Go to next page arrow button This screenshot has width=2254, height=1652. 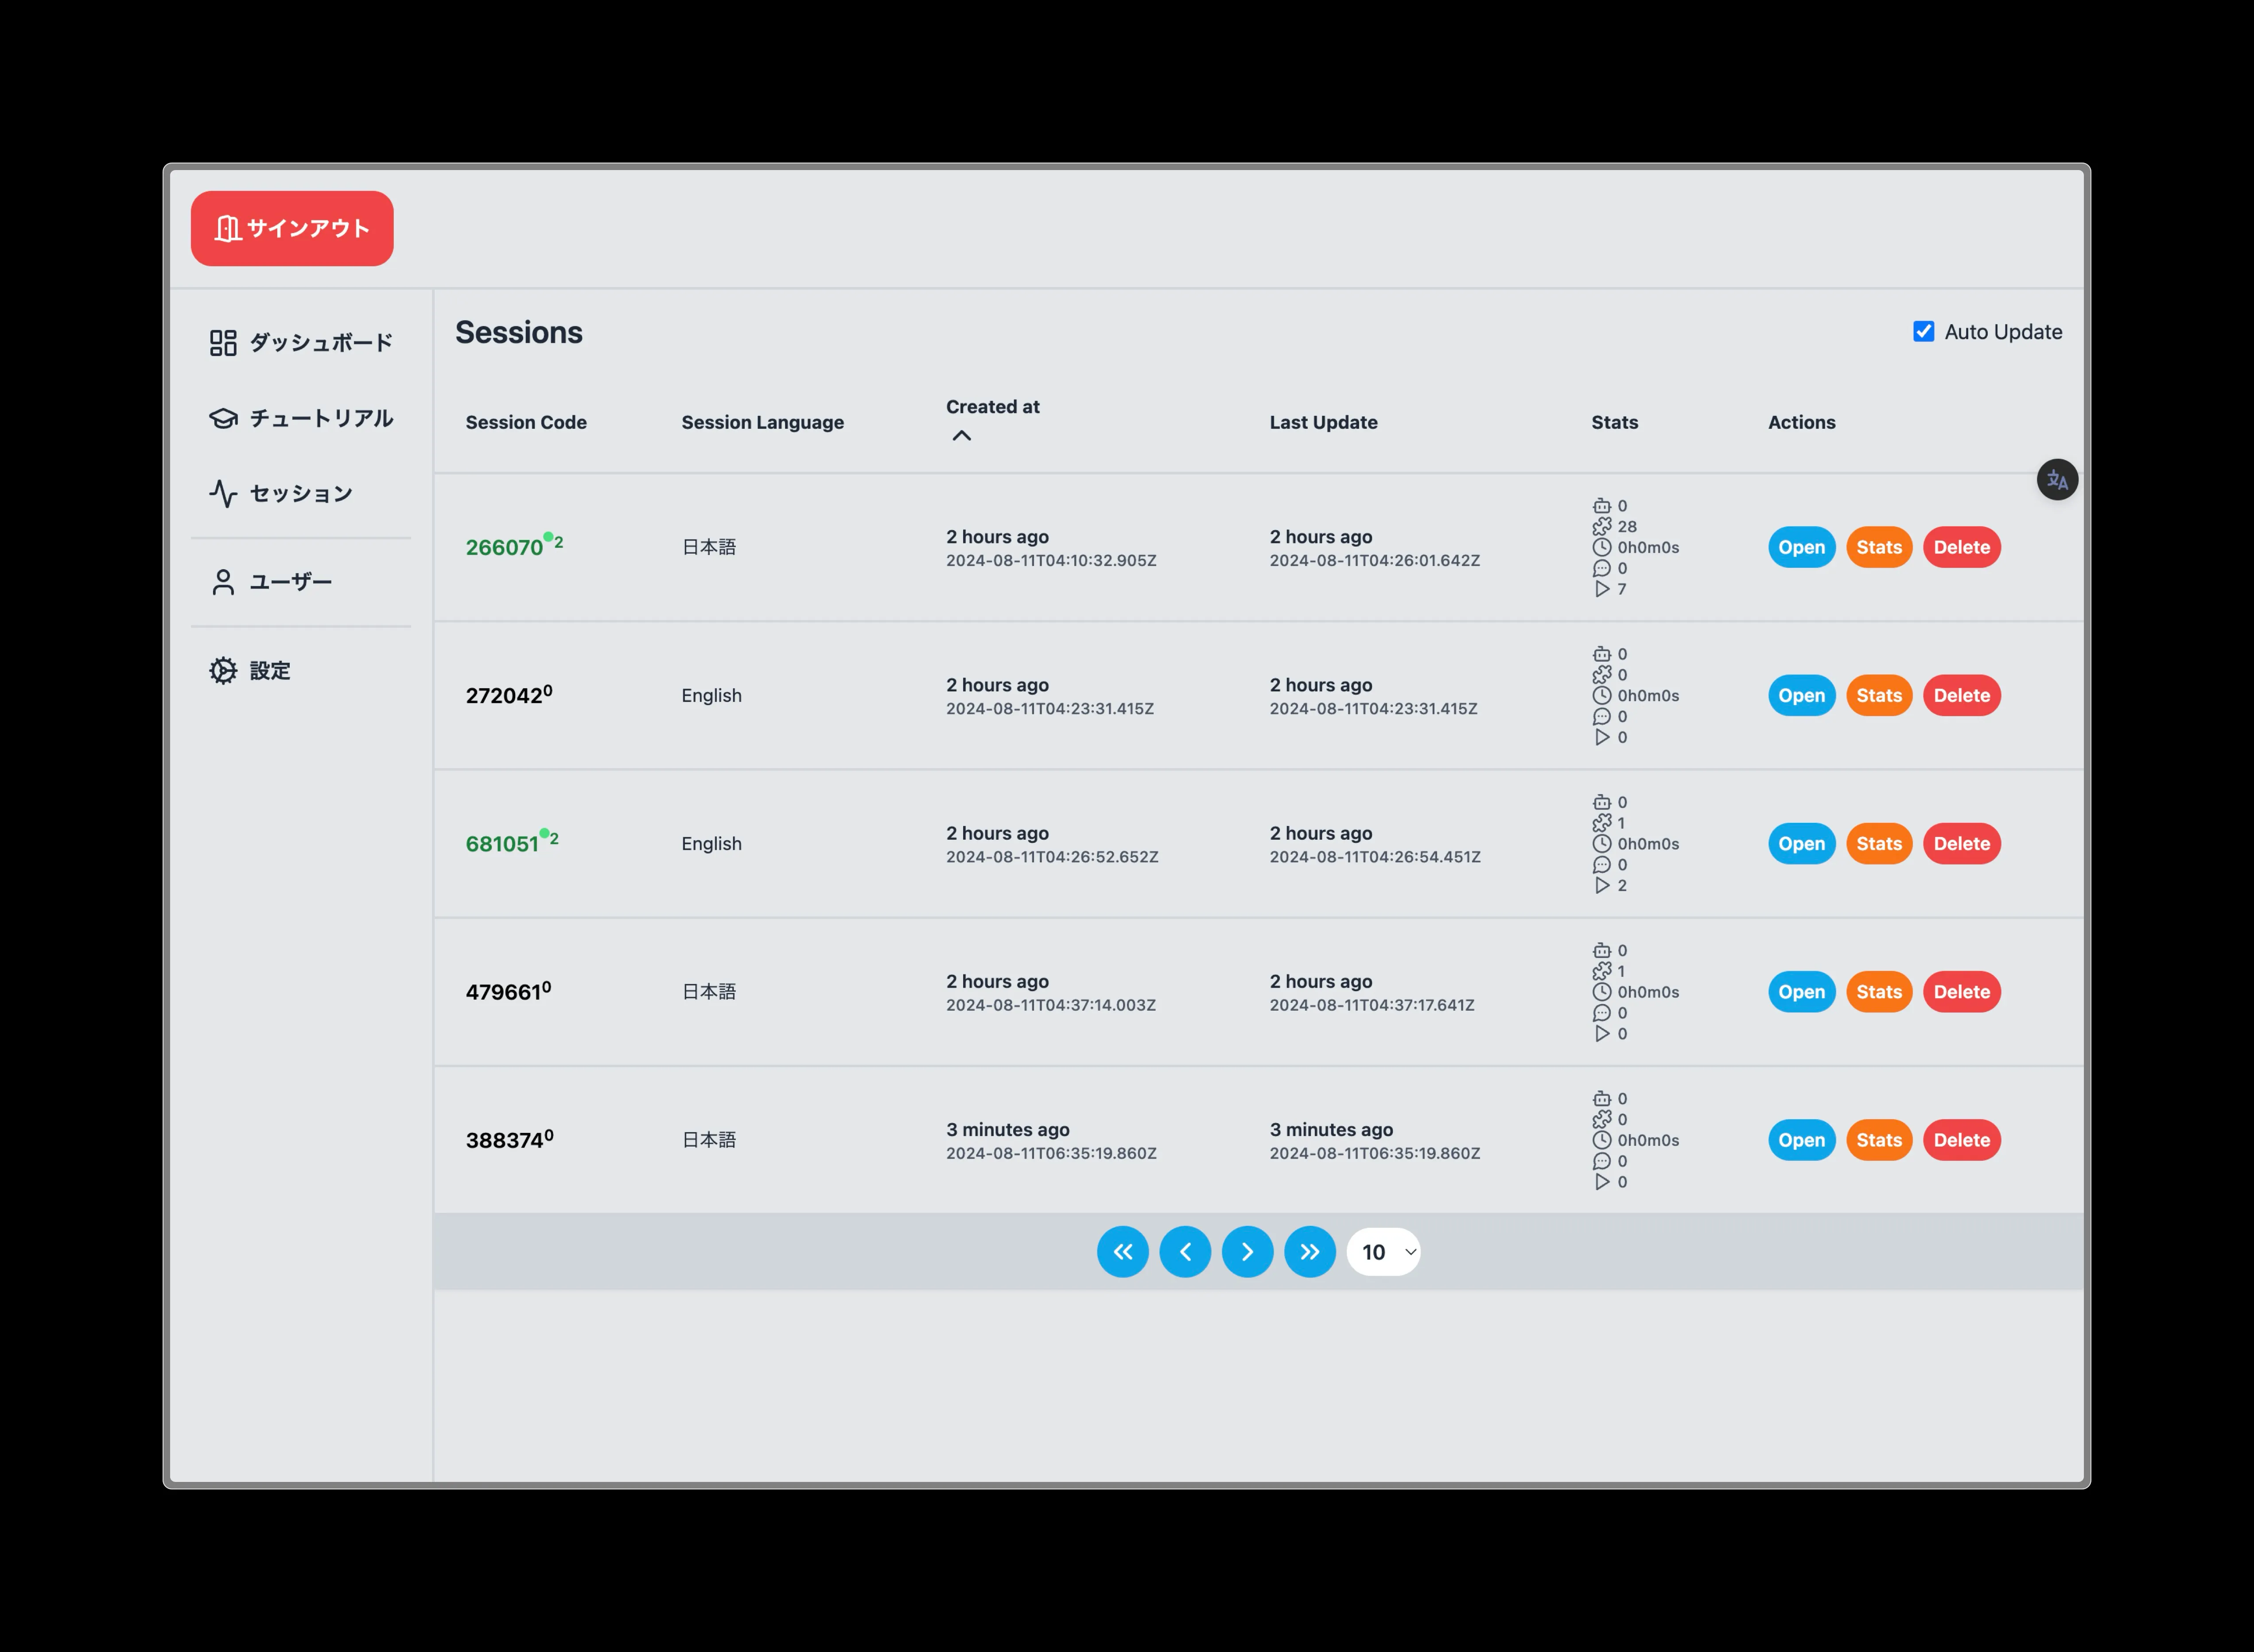click(1247, 1252)
